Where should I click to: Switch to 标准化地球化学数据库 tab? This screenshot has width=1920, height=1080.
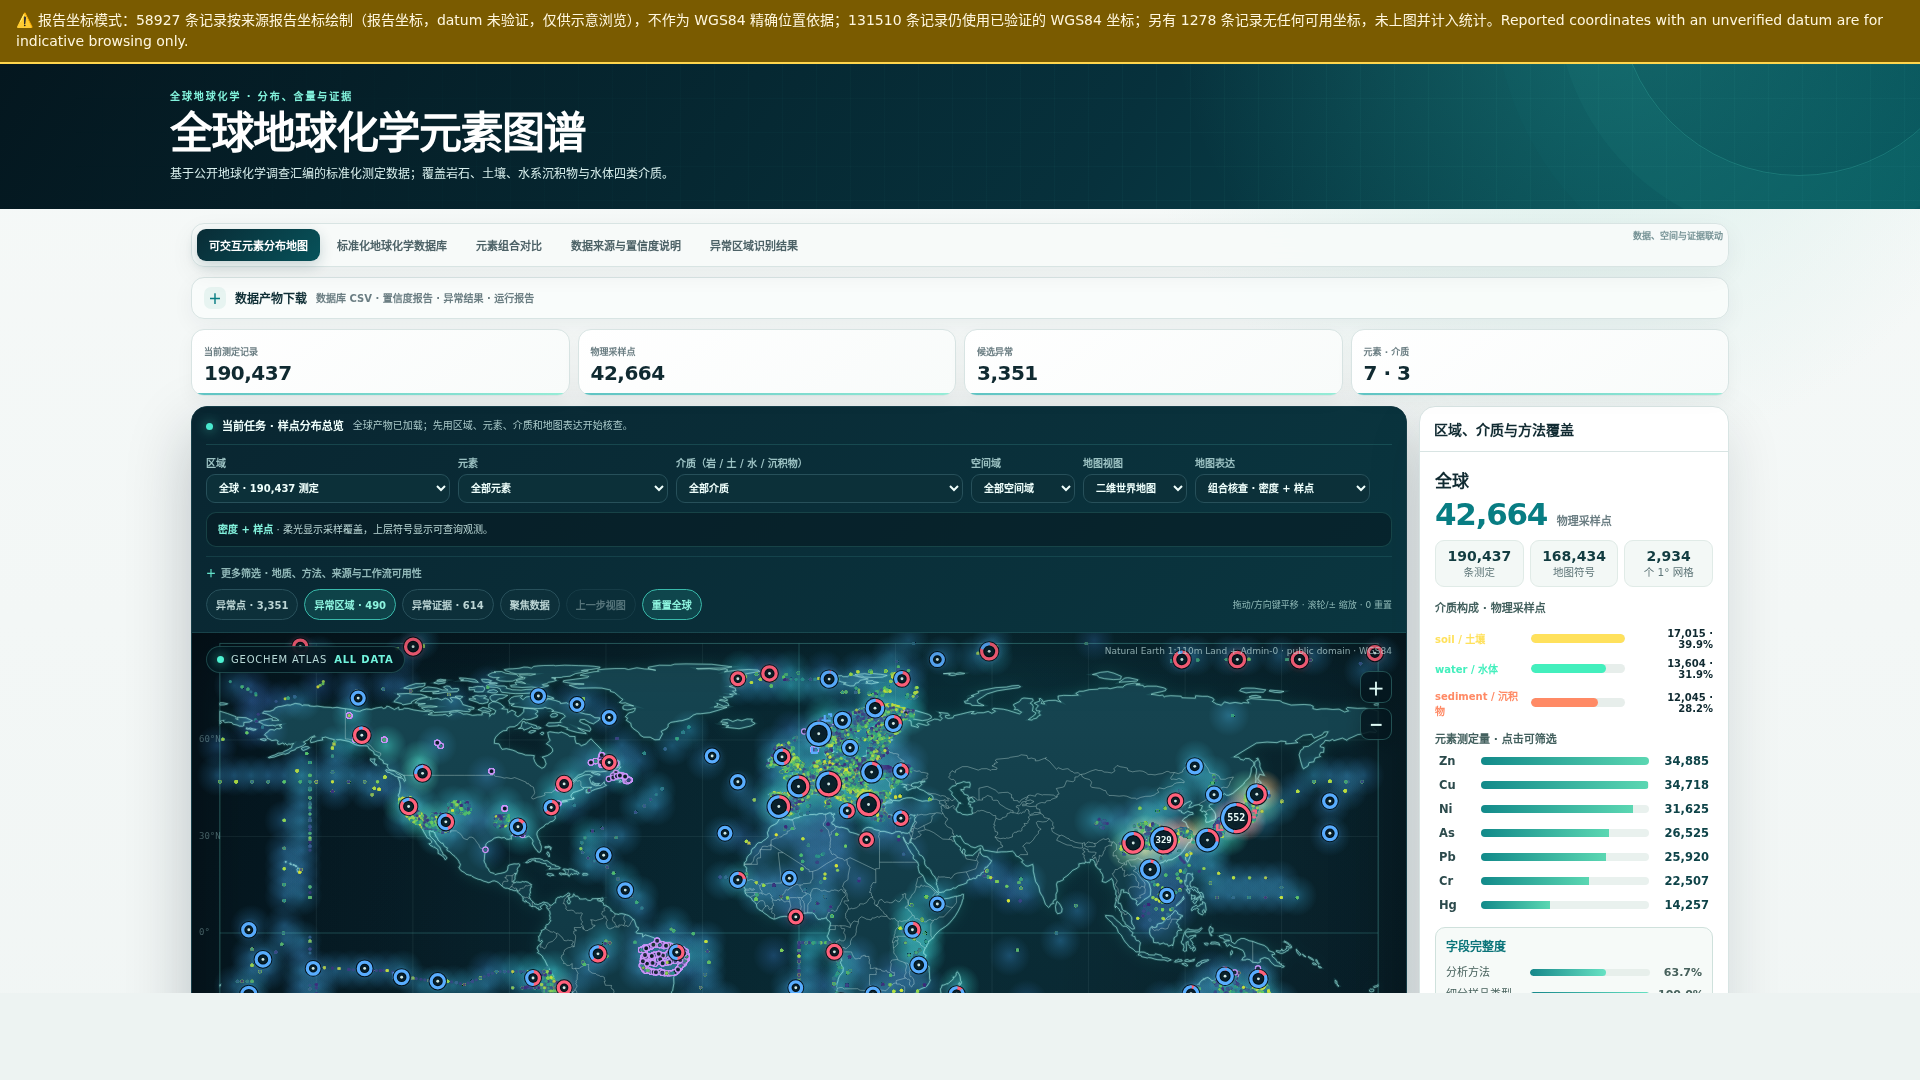(x=392, y=245)
